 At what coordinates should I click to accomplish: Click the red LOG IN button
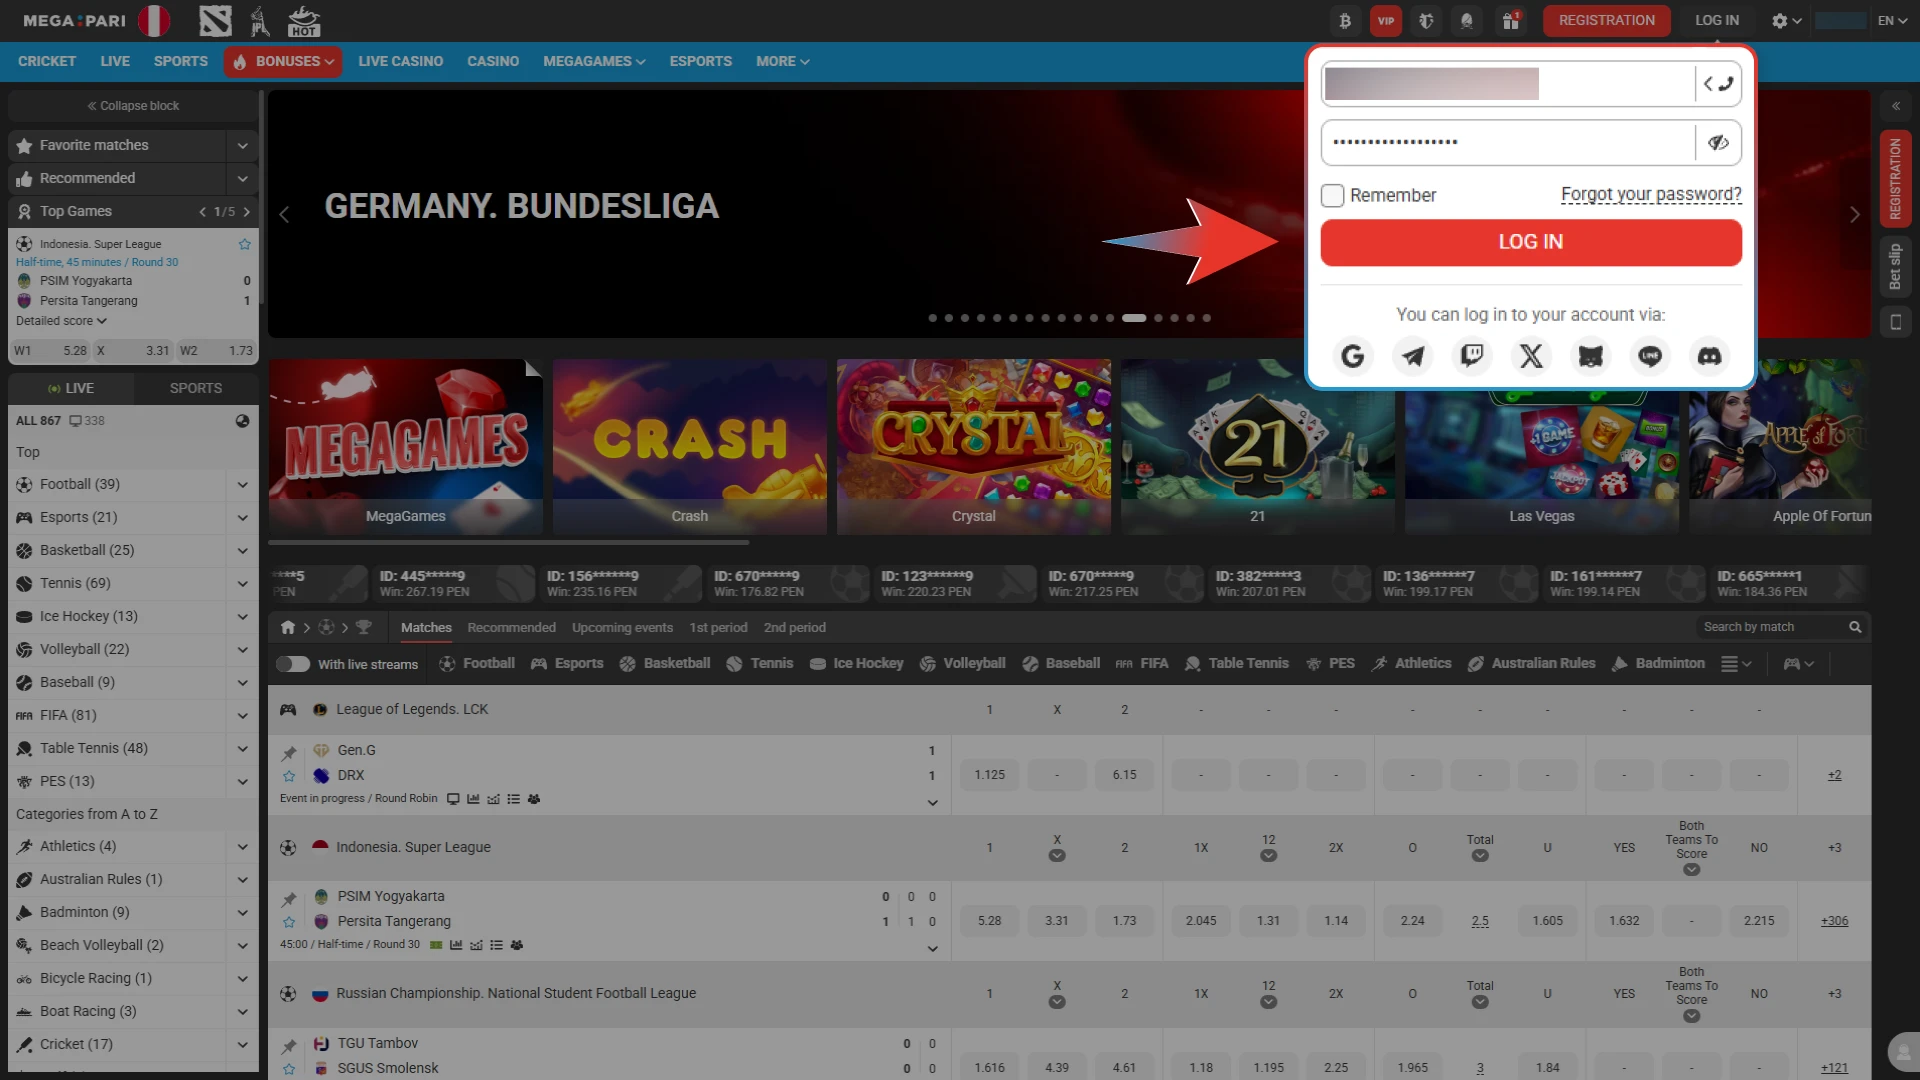(1531, 242)
